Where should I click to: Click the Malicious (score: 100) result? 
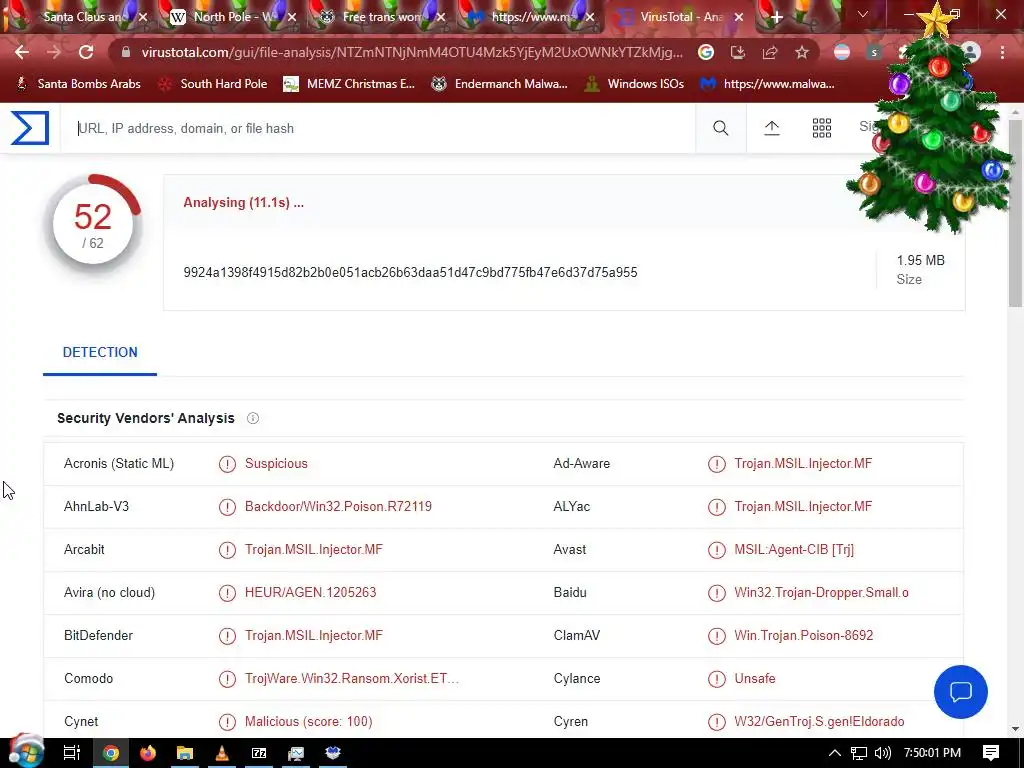tap(308, 722)
